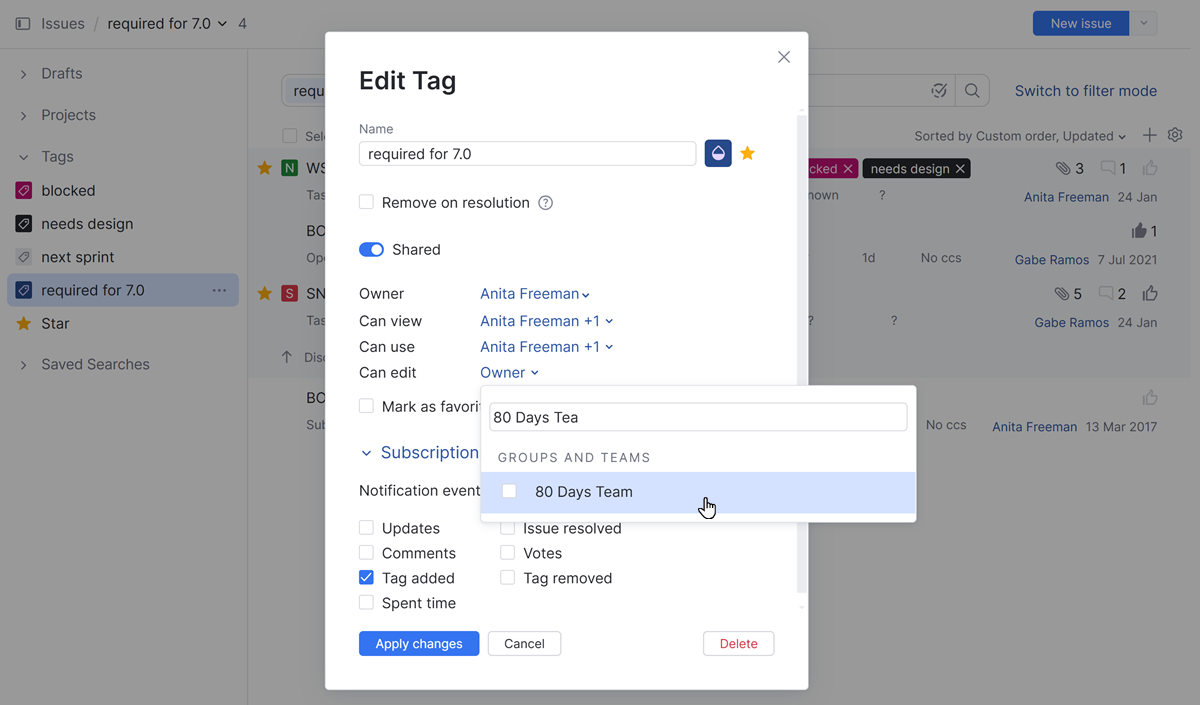Click the yellow star favorite icon beside name
This screenshot has height=705, width=1200.
click(x=747, y=153)
